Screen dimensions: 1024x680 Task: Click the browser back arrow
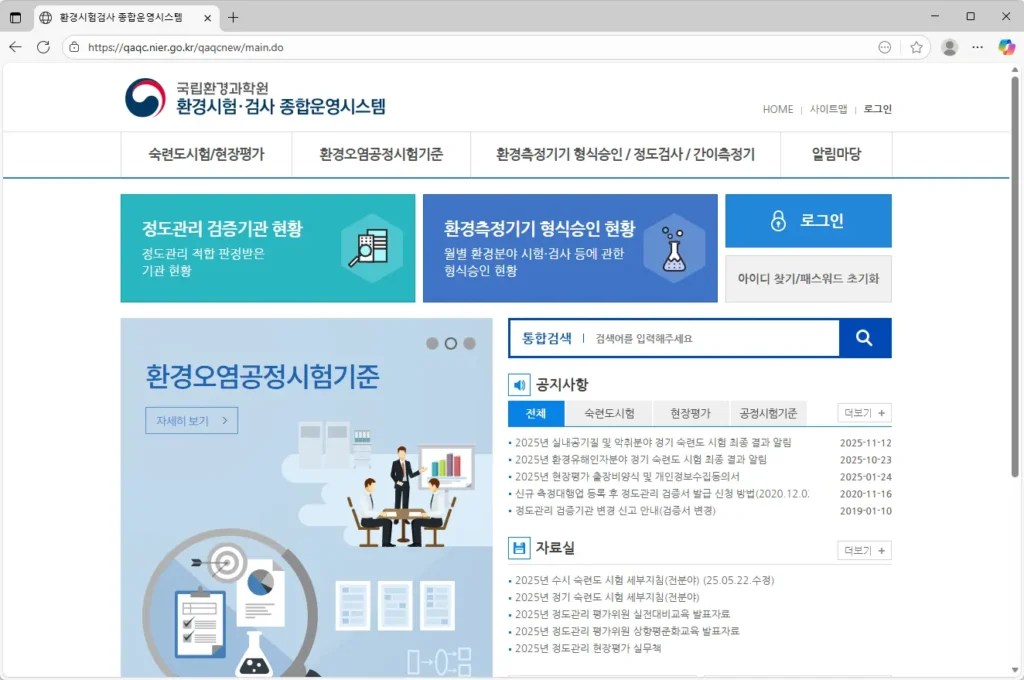(16, 47)
